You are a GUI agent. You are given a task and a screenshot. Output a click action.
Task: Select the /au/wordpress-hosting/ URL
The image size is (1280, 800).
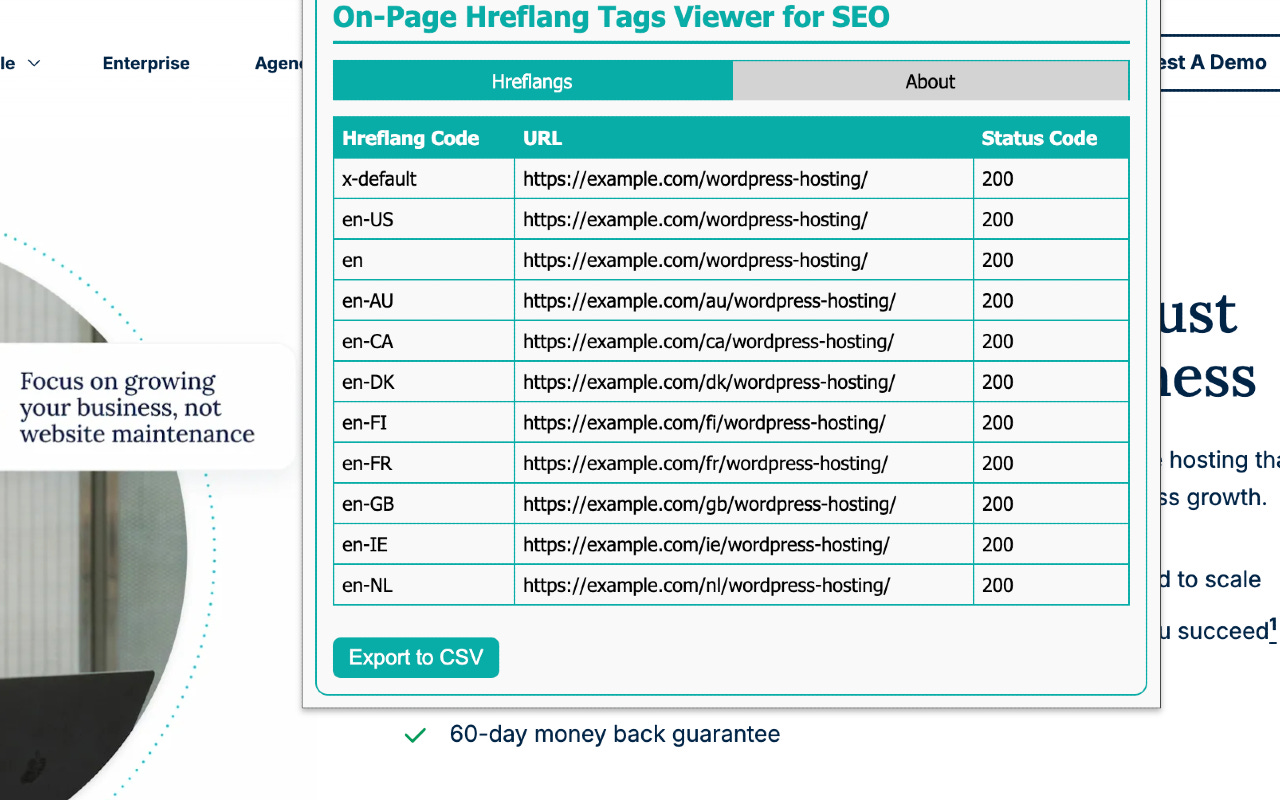pos(709,301)
